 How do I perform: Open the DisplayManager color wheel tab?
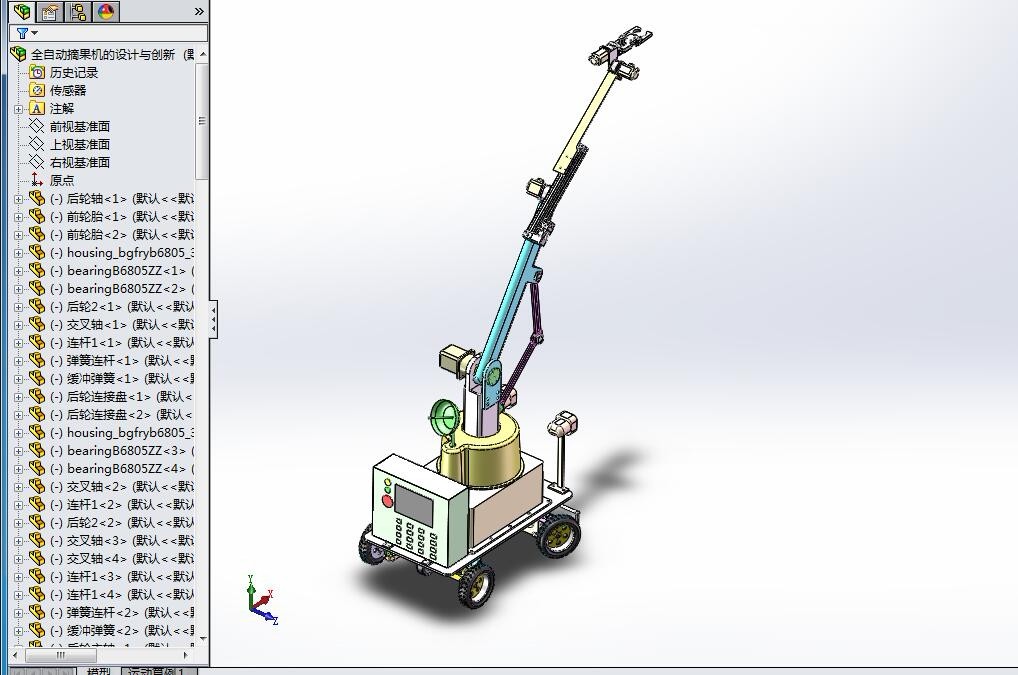(106, 12)
